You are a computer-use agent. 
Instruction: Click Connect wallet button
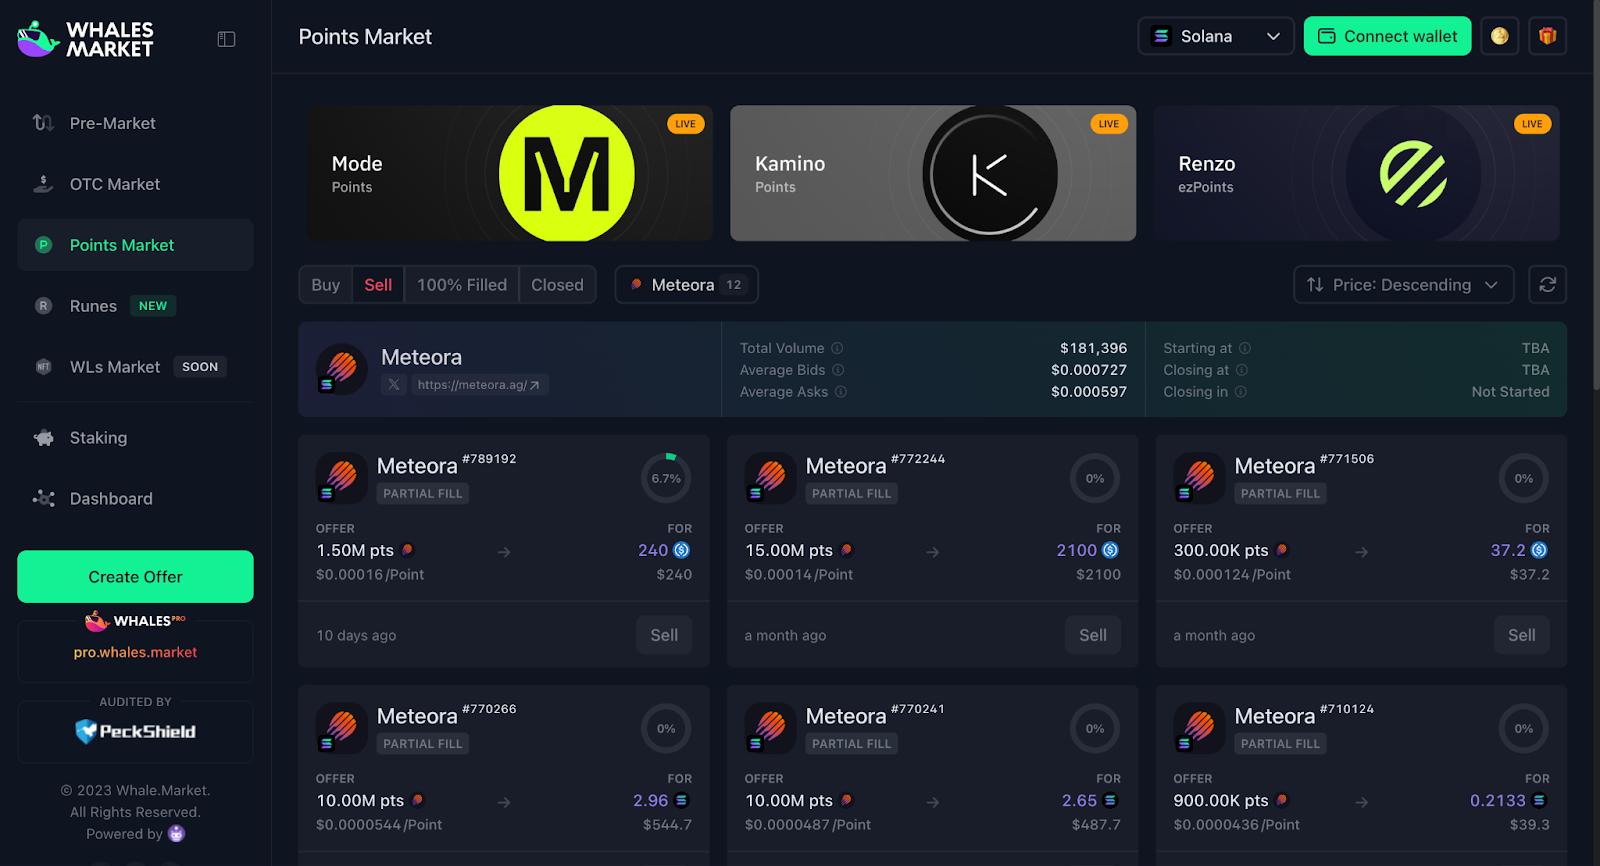click(x=1387, y=36)
